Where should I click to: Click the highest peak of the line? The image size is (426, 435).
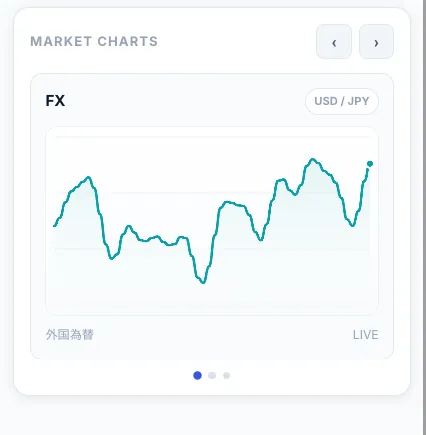tap(312, 160)
